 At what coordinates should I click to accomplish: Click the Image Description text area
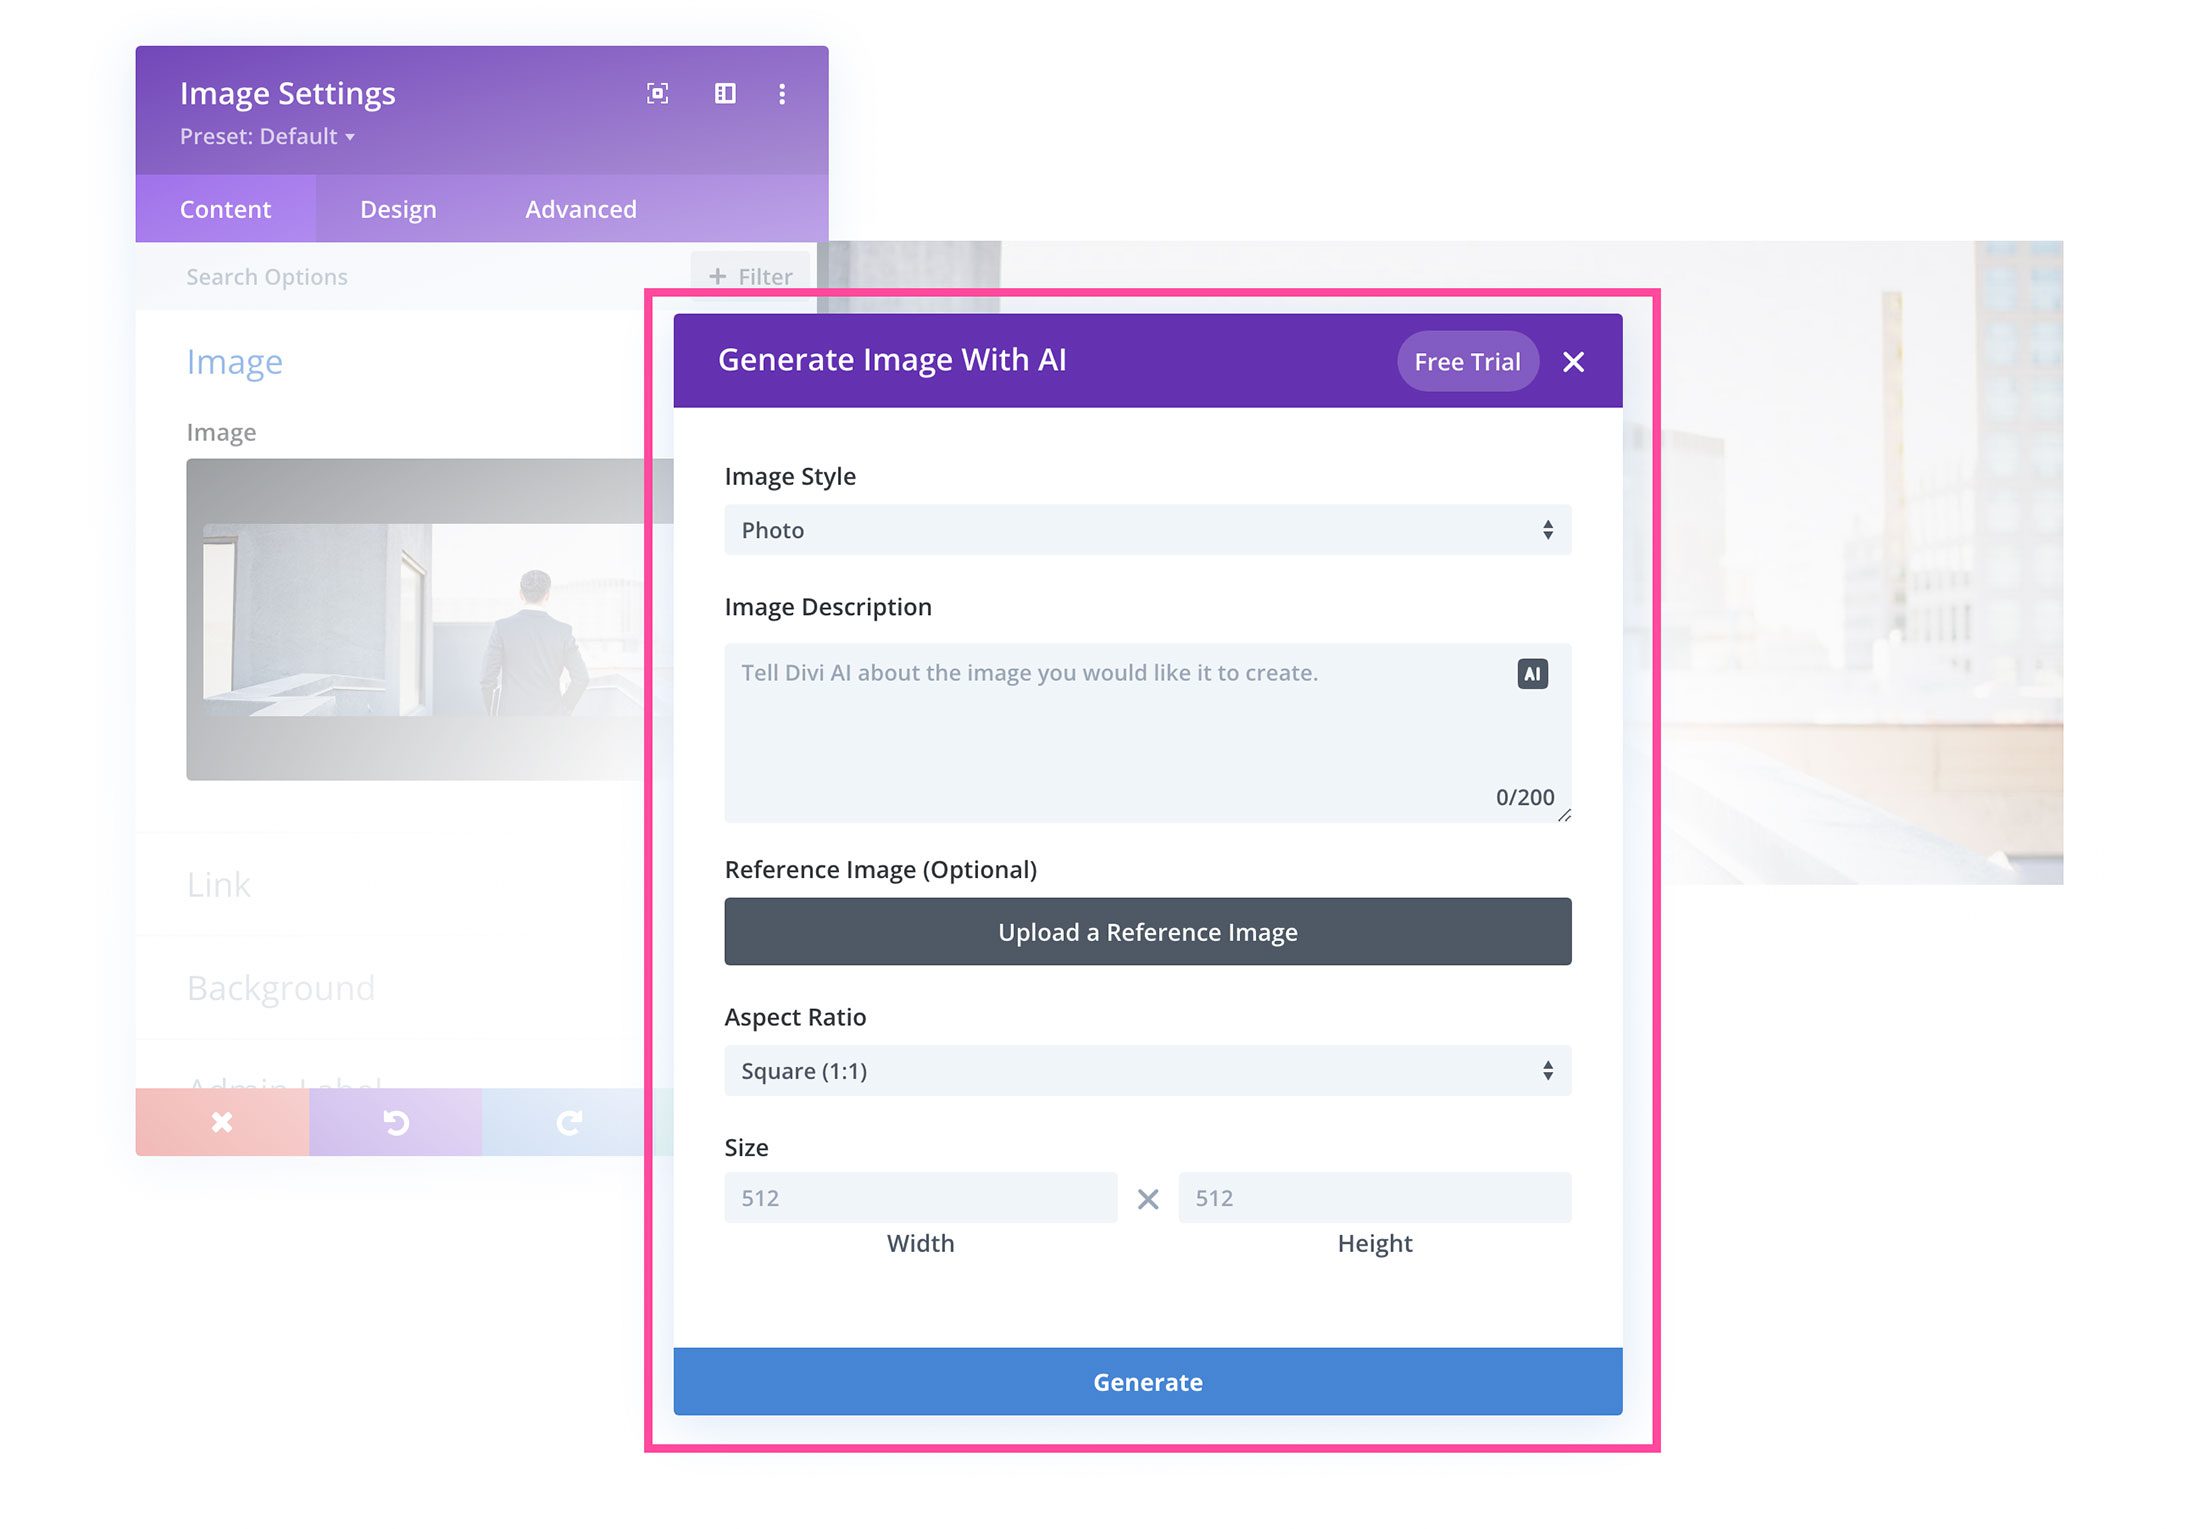tap(1145, 729)
